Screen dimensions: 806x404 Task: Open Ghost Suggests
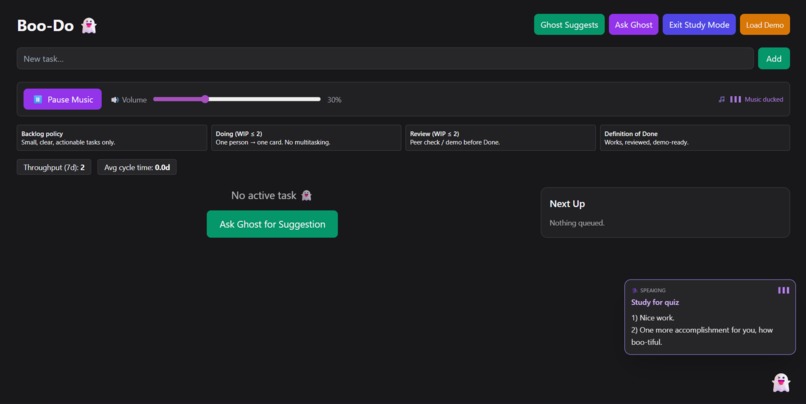point(569,25)
